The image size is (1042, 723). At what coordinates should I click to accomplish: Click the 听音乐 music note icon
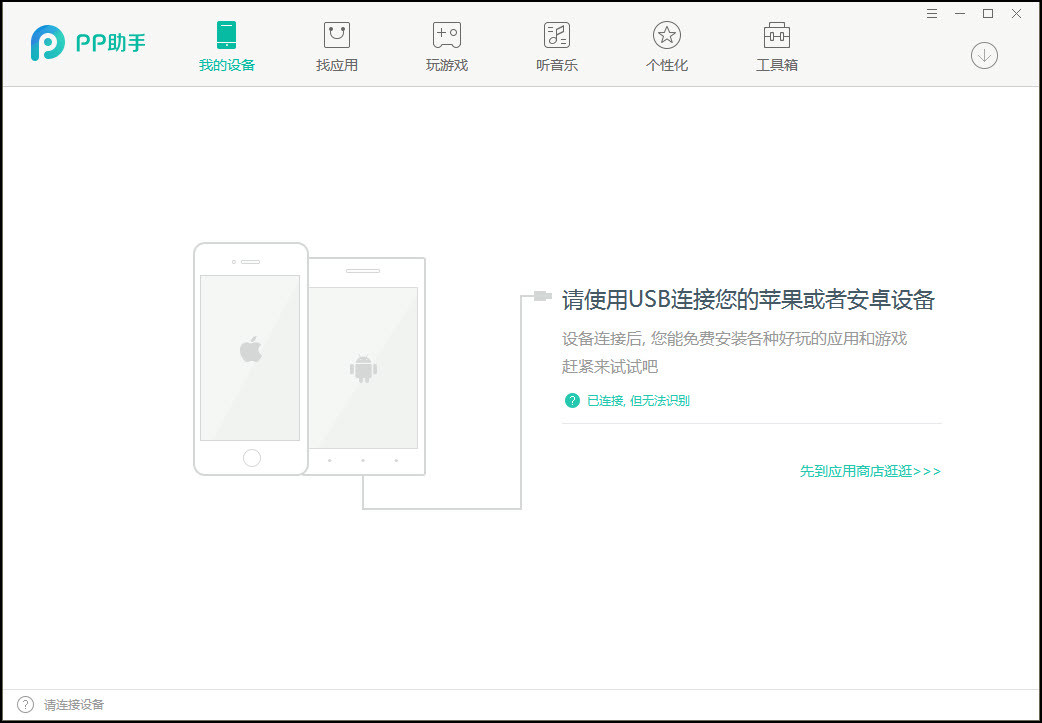557,35
